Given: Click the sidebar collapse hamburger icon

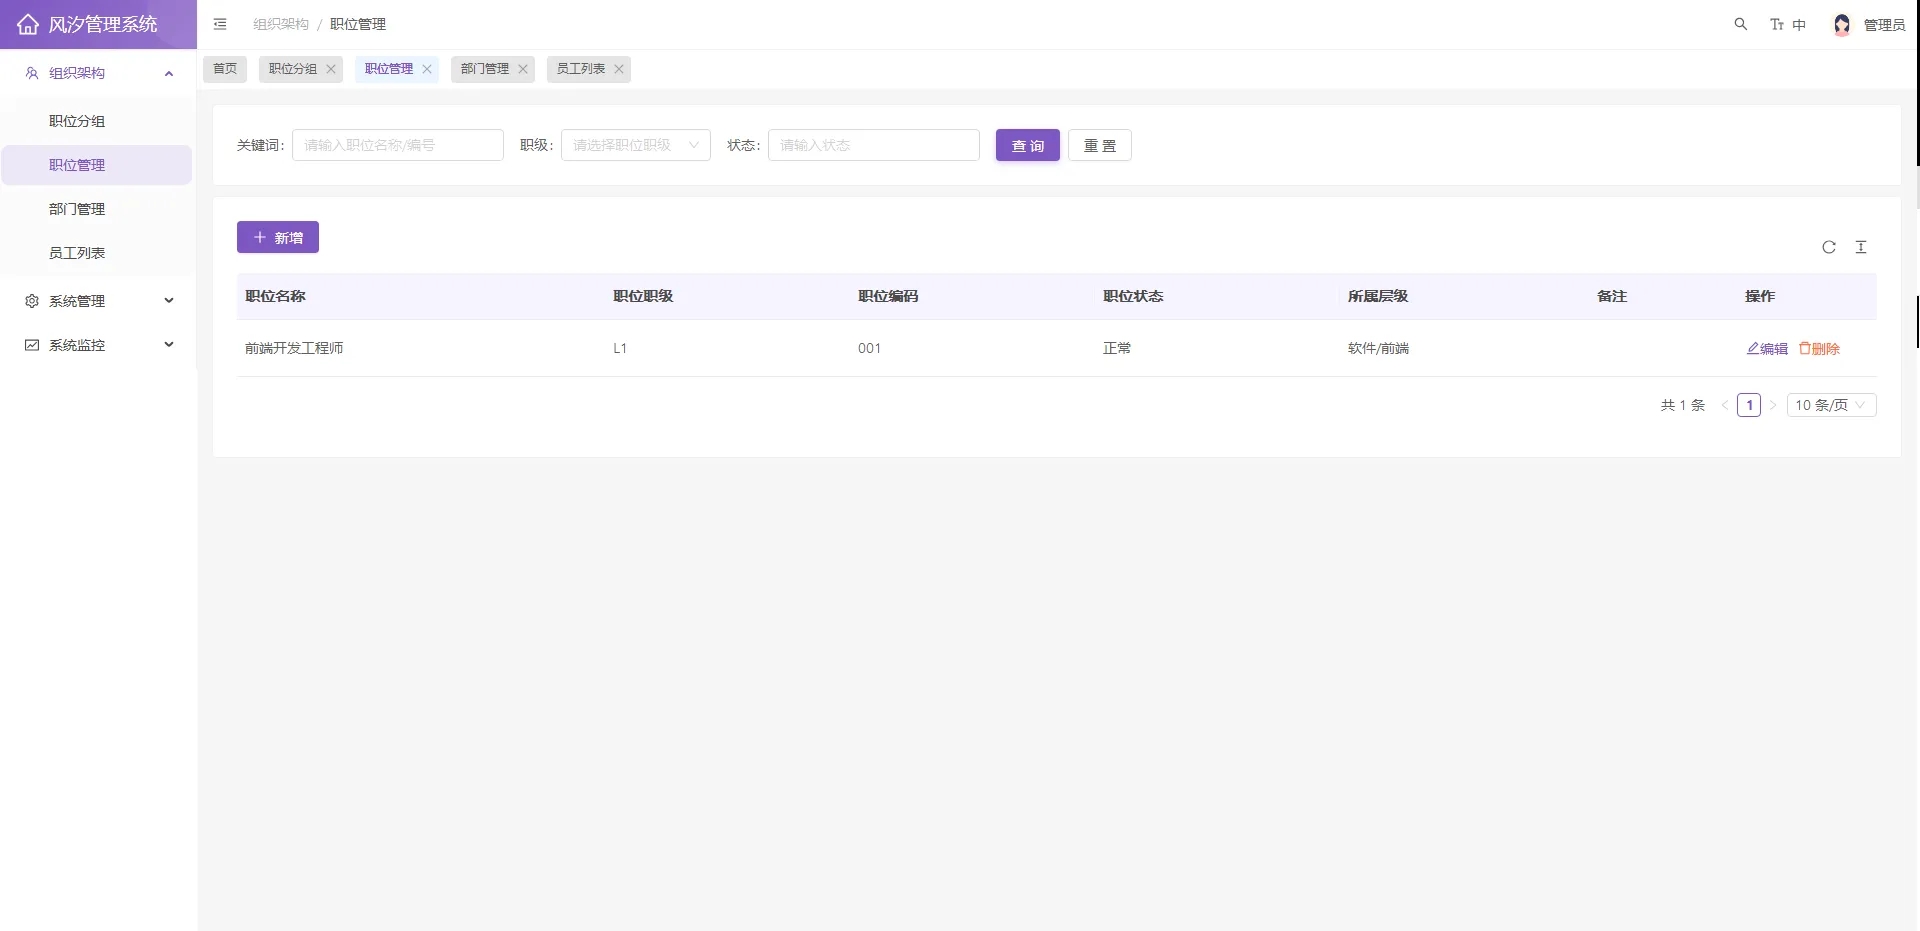Looking at the screenshot, I should pyautogui.click(x=220, y=24).
